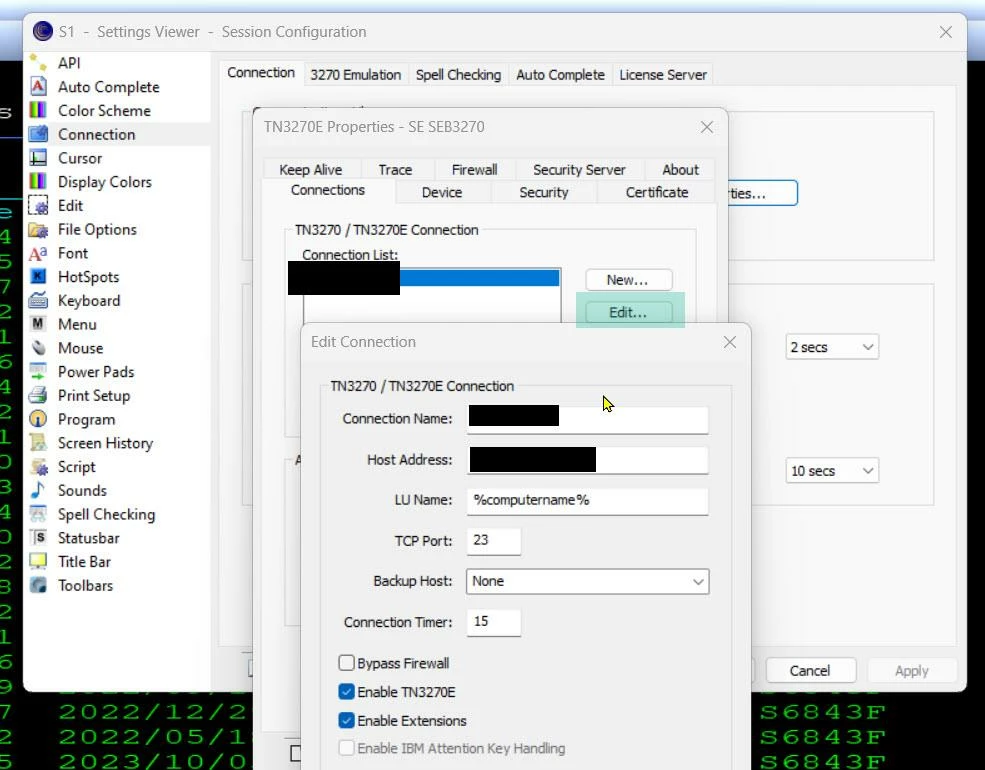Click the TCP Port field

pos(494,541)
